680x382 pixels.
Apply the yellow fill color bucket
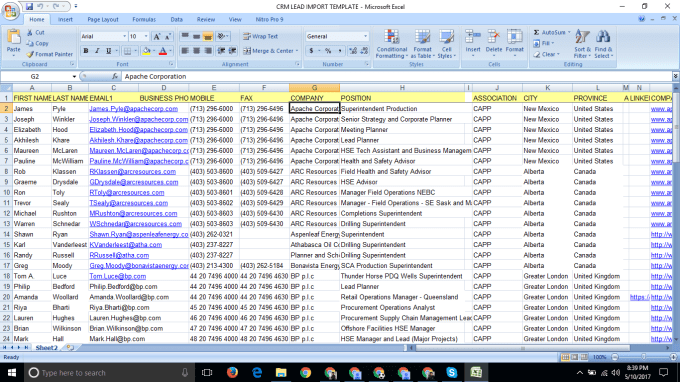pos(147,51)
